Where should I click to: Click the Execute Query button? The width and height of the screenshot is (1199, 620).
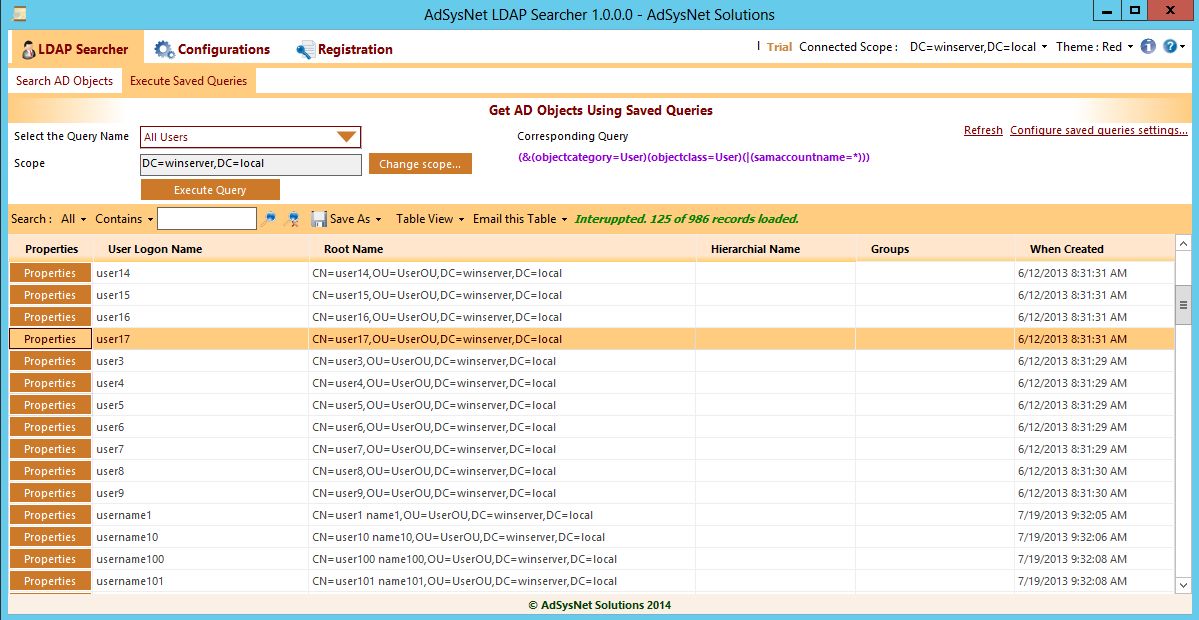pyautogui.click(x=210, y=190)
